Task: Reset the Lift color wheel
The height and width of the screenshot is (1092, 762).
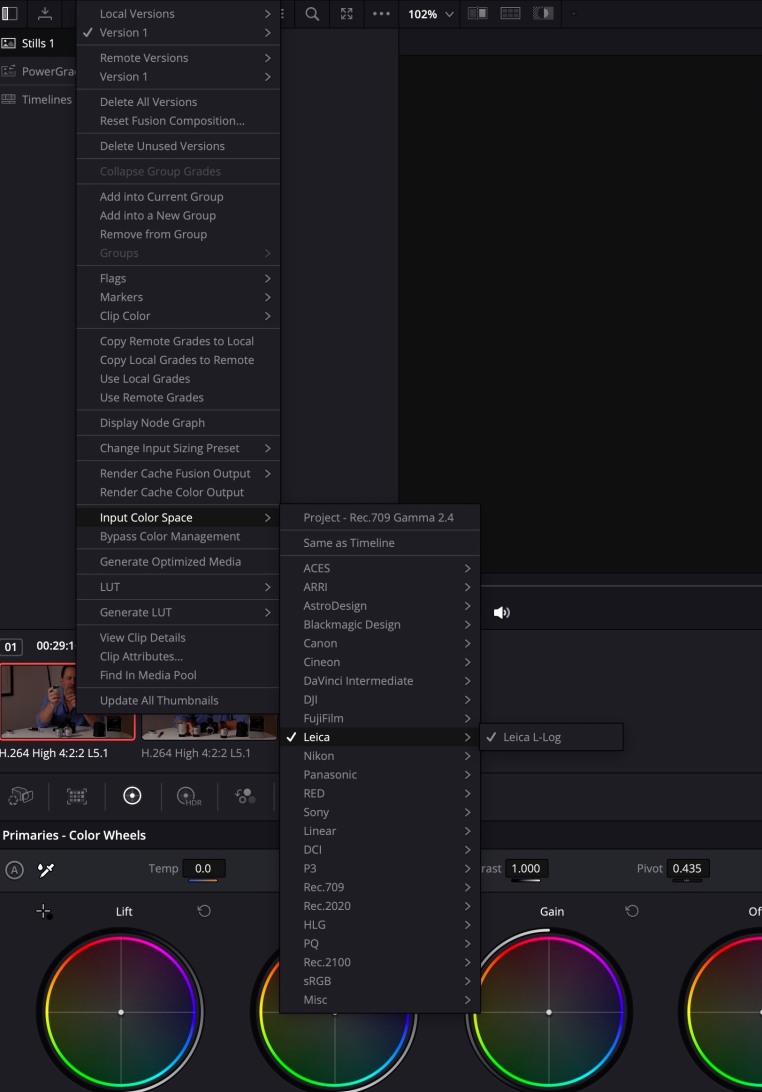Action: point(204,911)
